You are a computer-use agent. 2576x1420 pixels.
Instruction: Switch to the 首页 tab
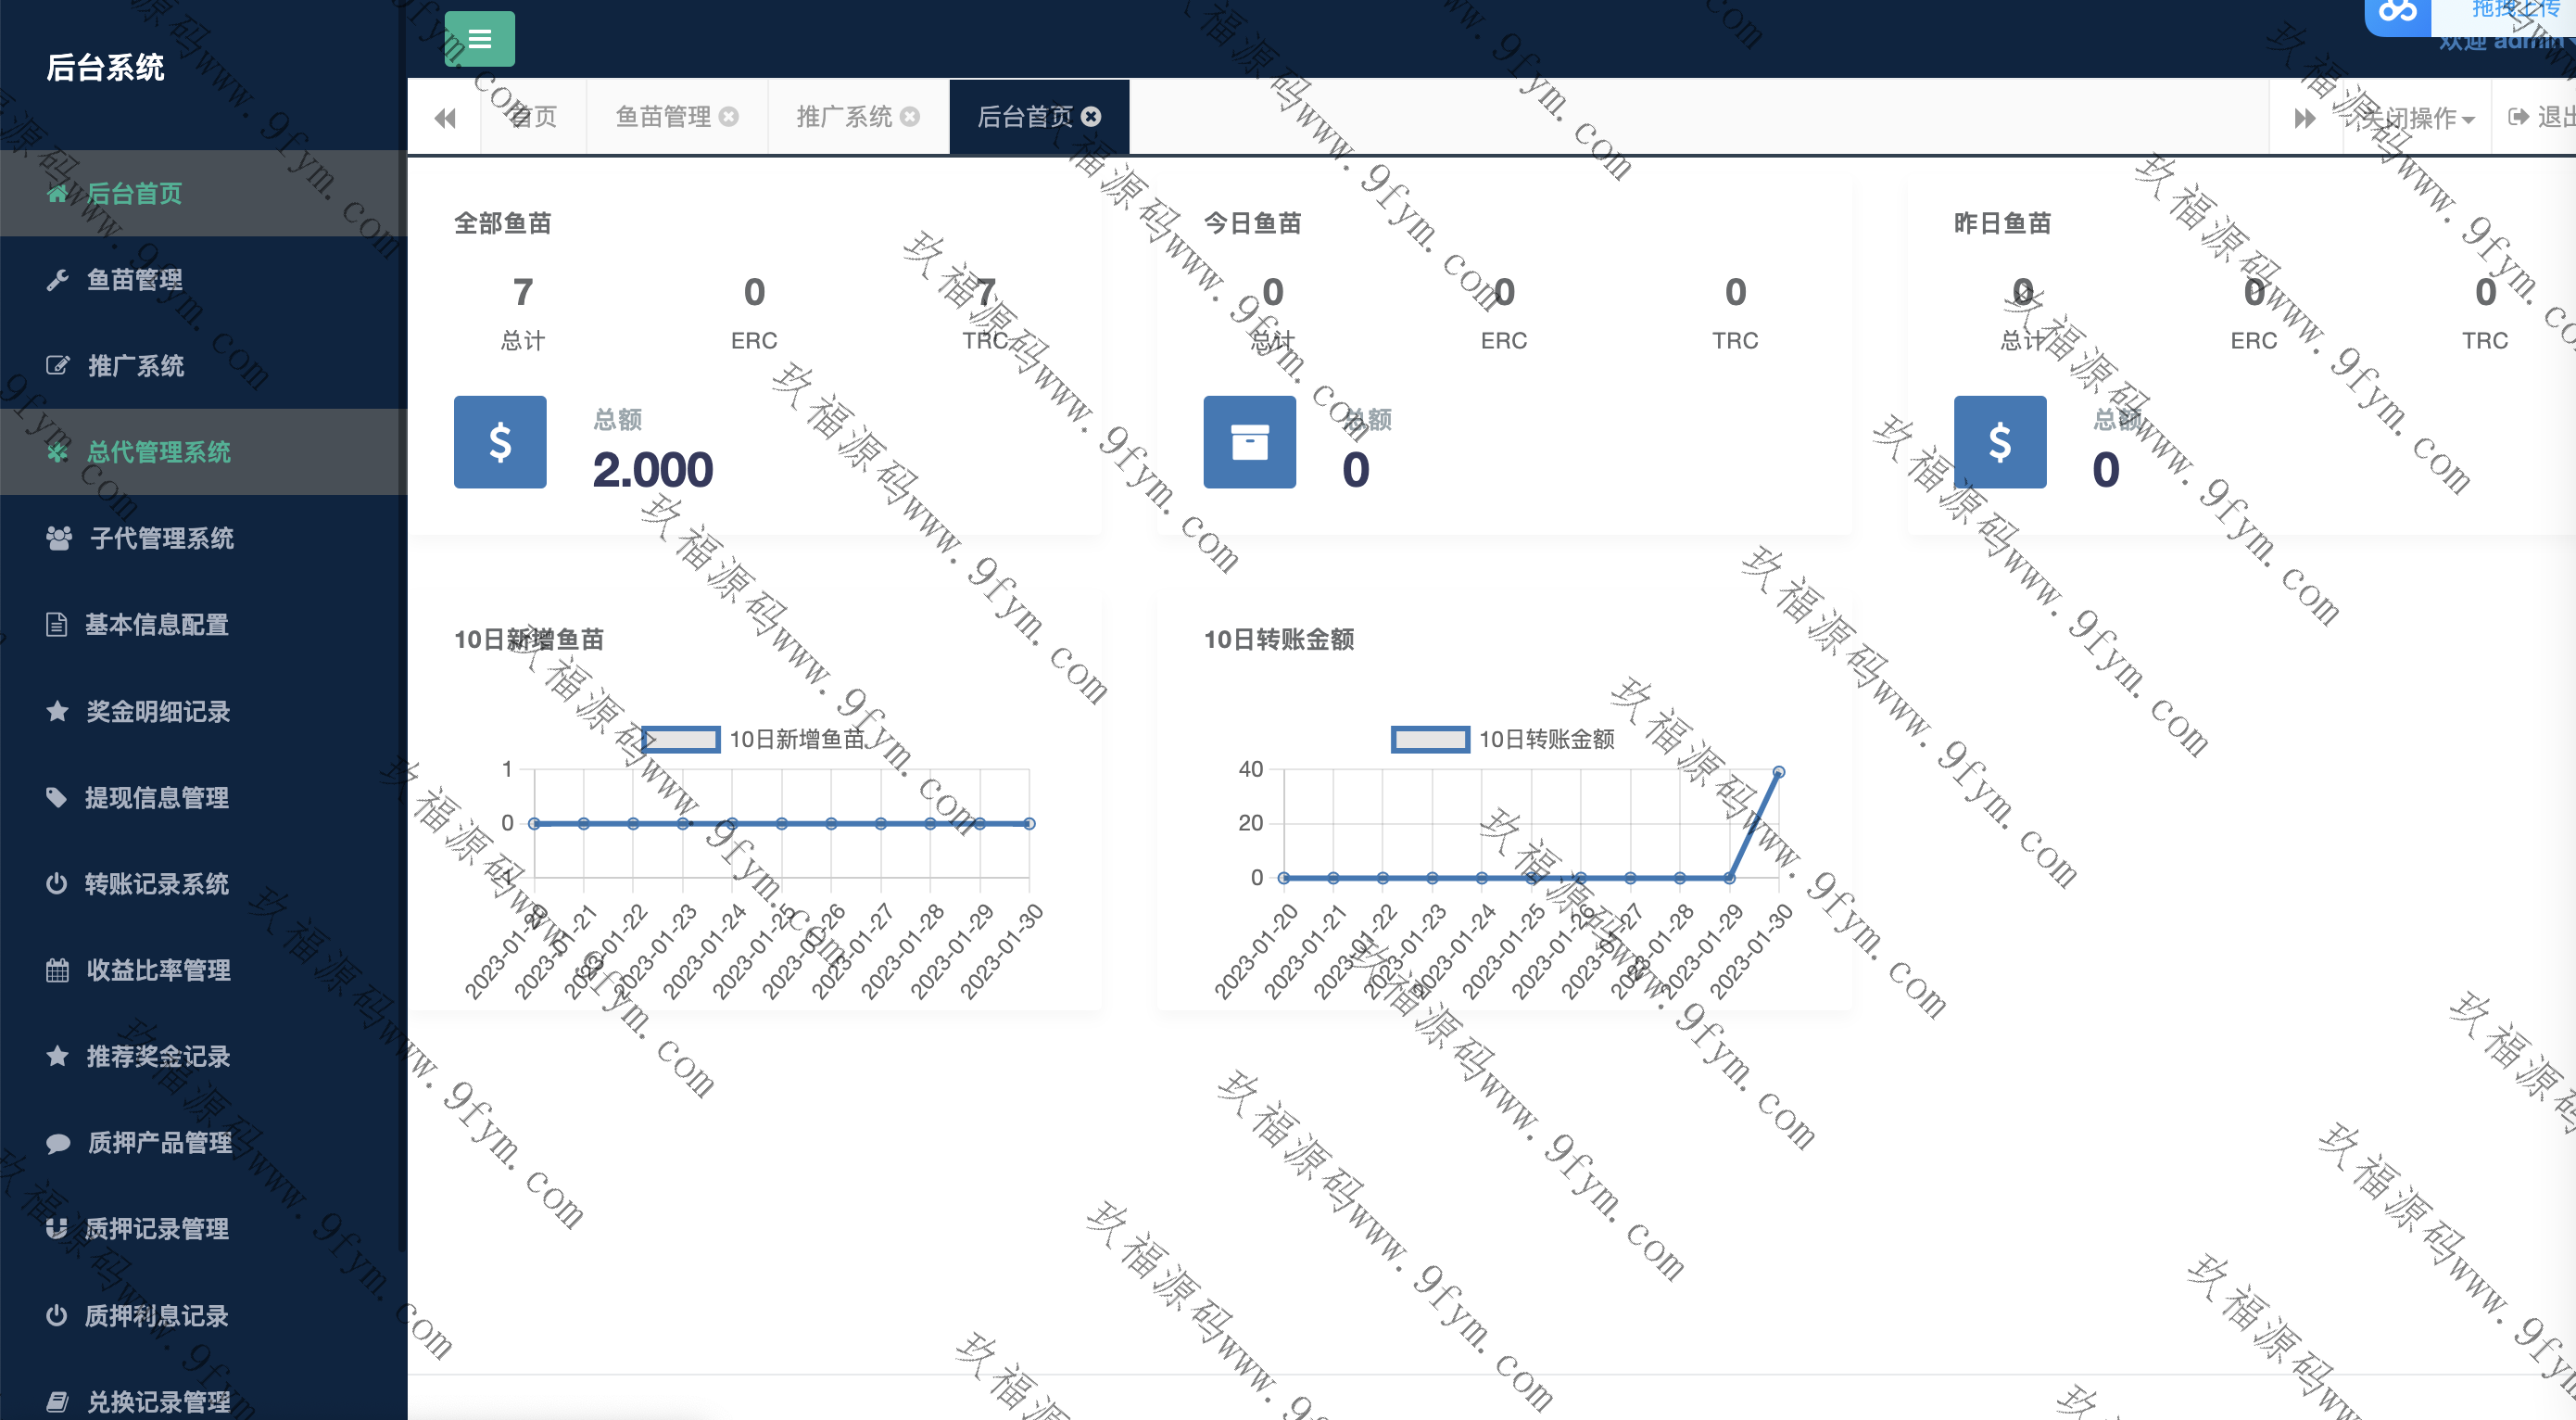pos(534,117)
